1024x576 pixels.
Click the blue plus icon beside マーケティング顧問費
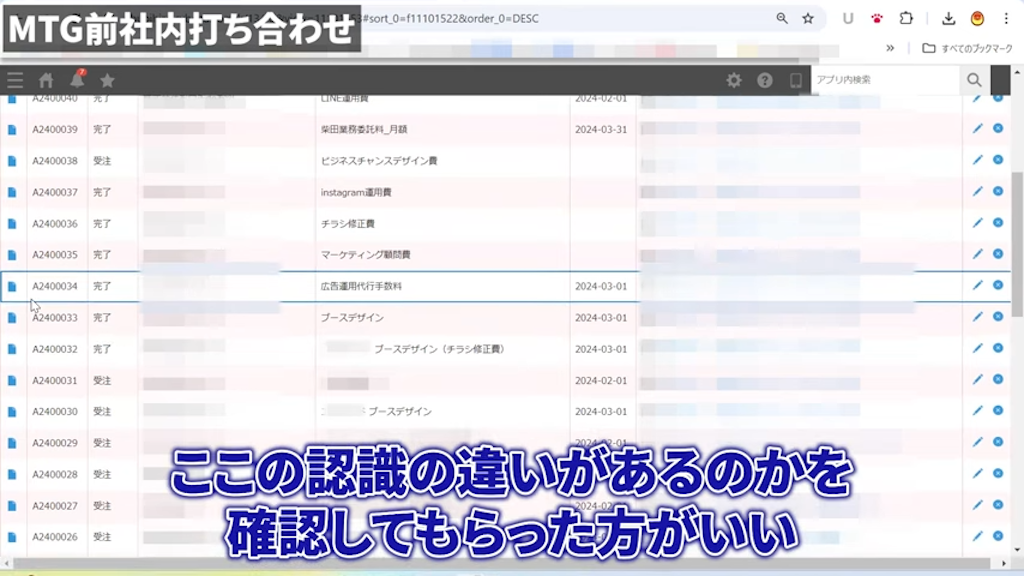click(998, 255)
